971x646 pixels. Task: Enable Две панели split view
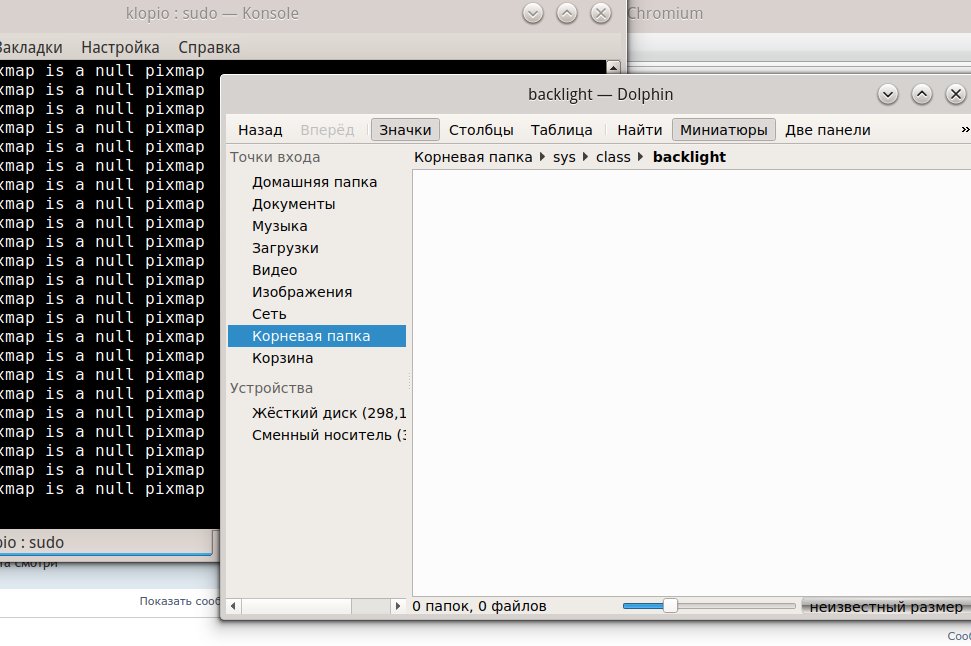pyautogui.click(x=827, y=130)
